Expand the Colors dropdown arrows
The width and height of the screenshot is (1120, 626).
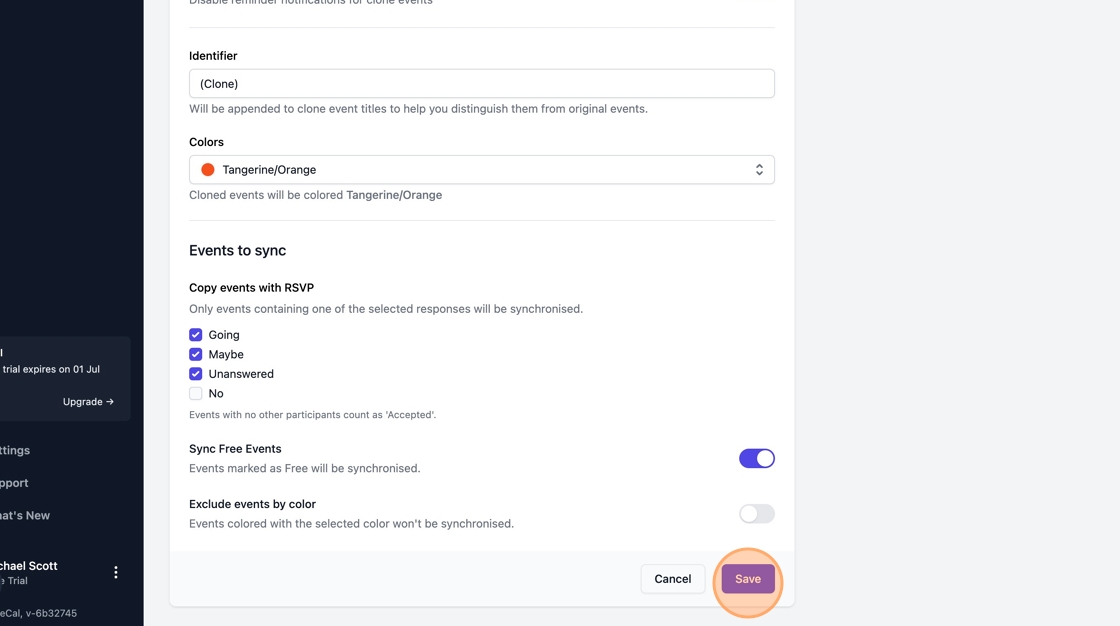pyautogui.click(x=759, y=170)
